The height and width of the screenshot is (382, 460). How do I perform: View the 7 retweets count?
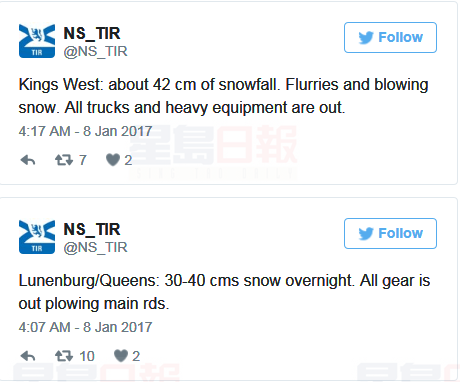pyautogui.click(x=83, y=160)
